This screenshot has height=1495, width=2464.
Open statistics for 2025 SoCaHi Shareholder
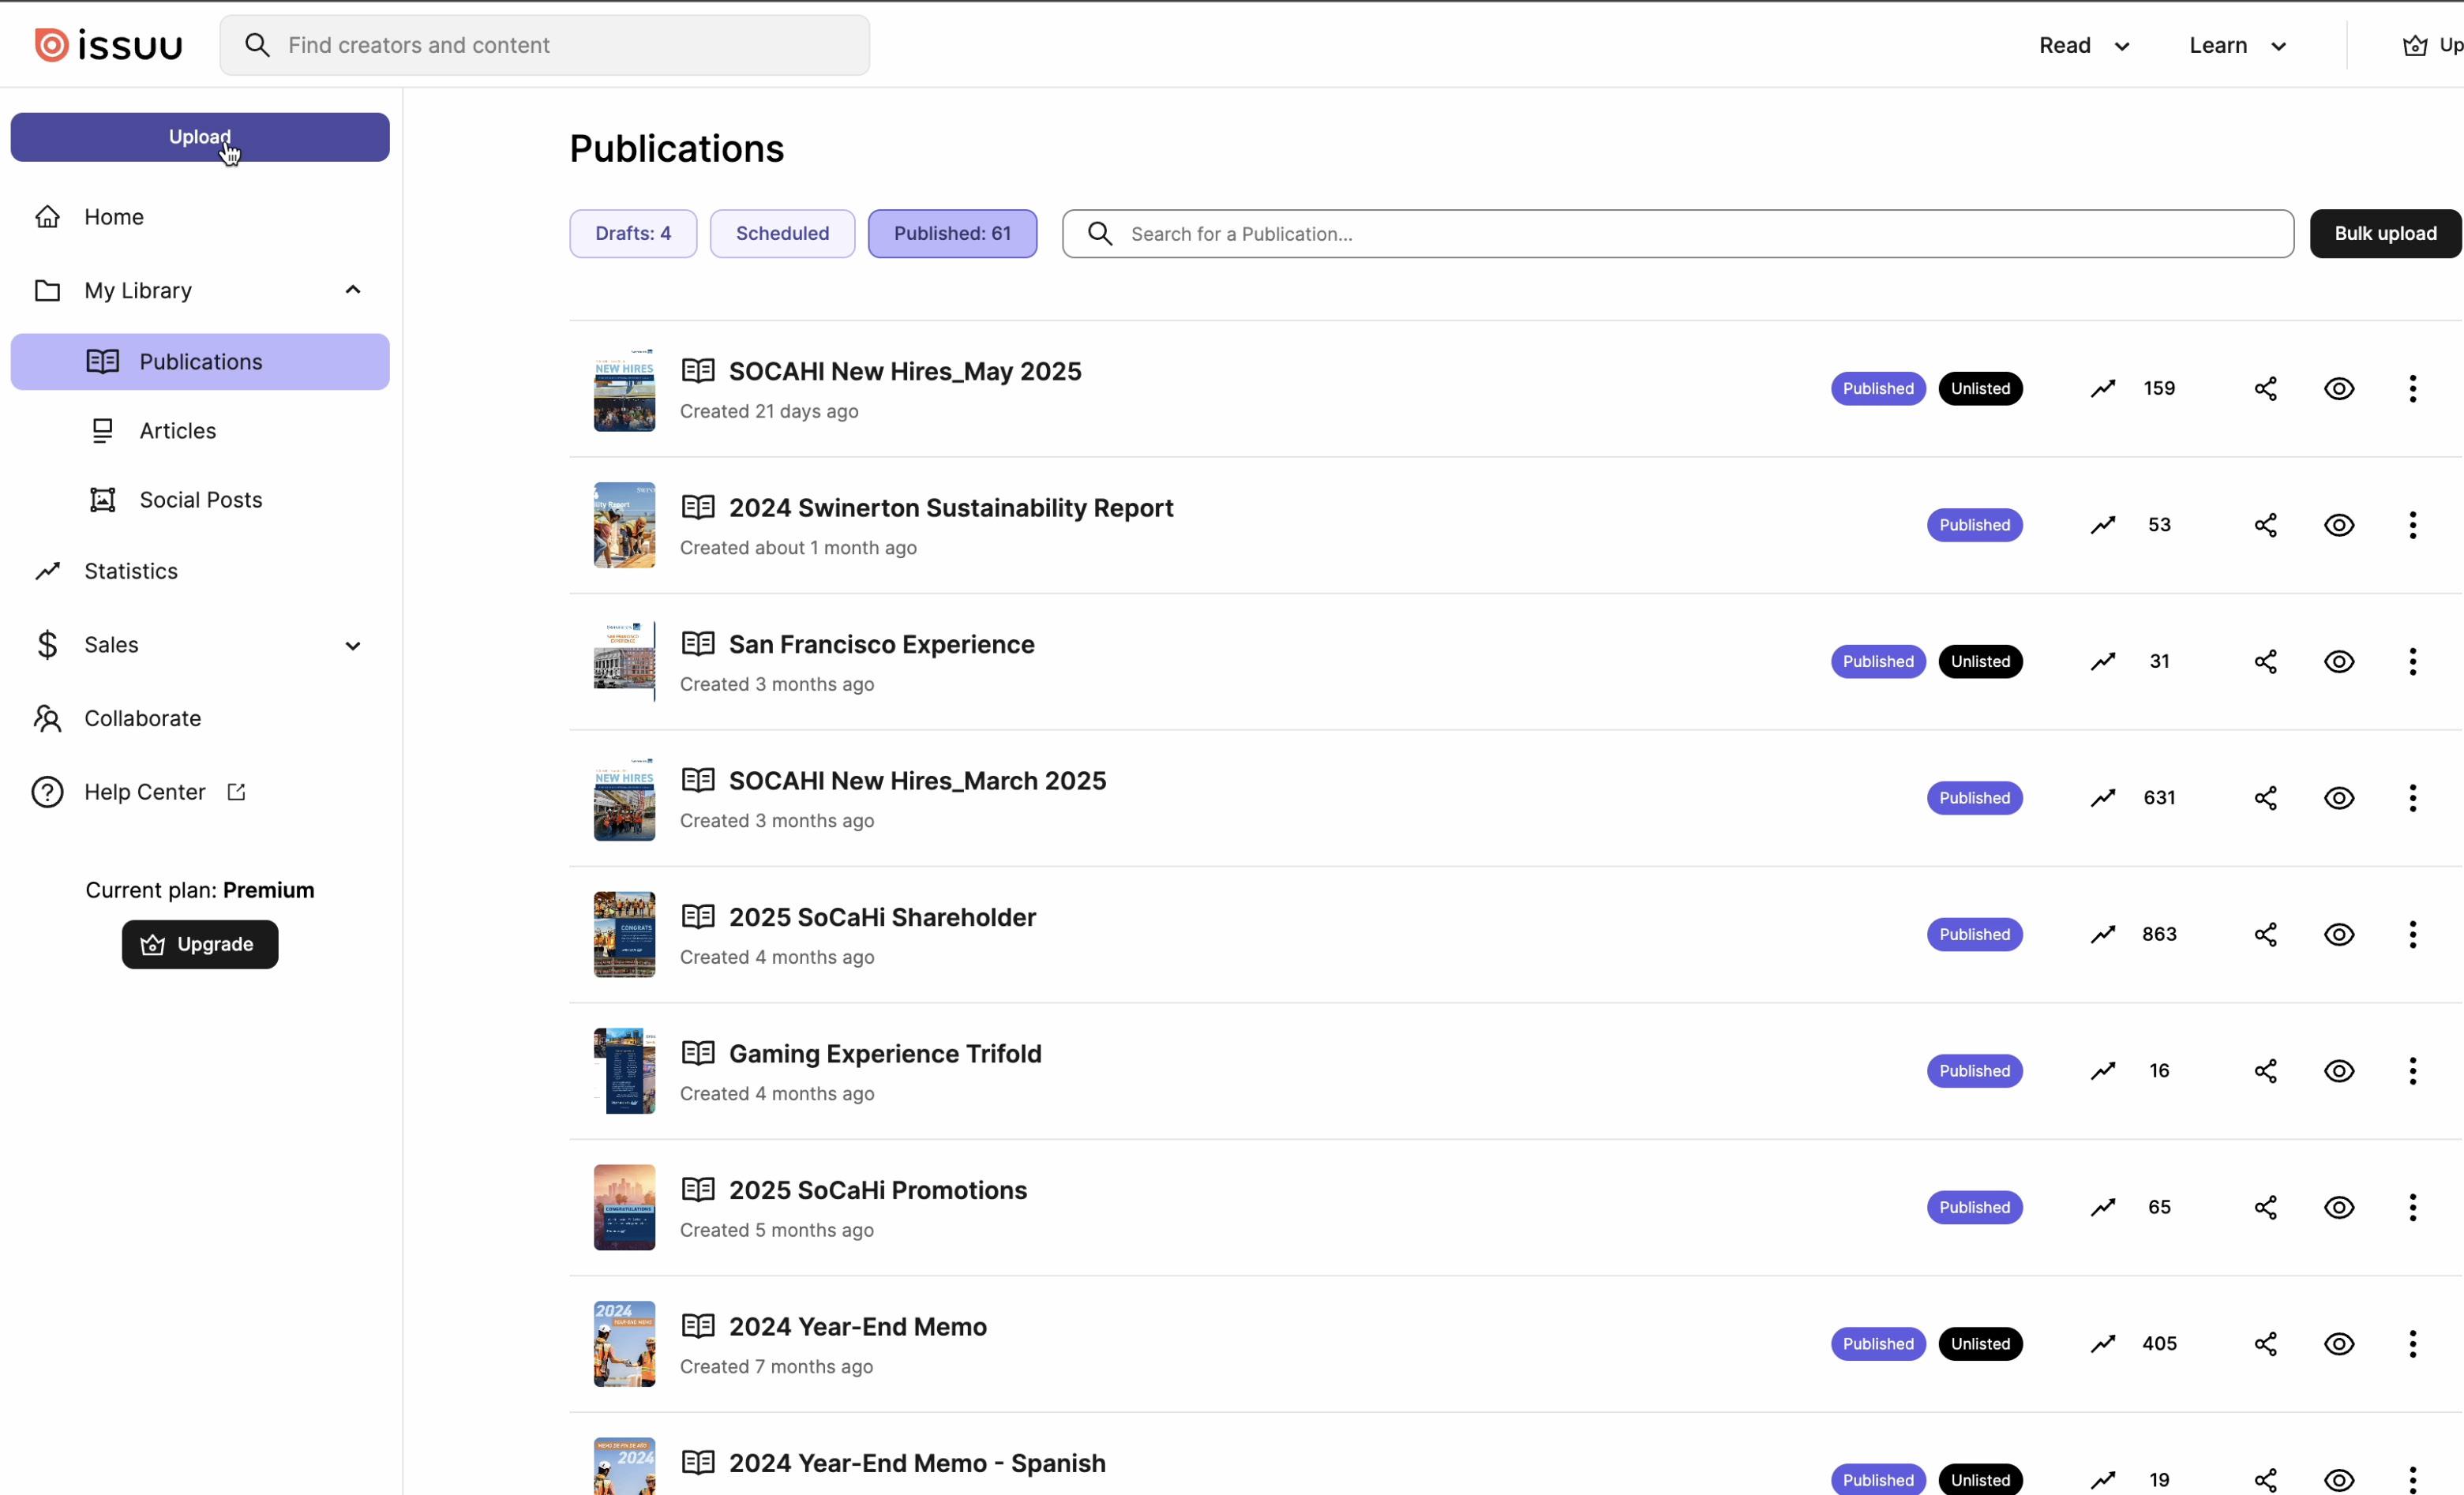2103,934
